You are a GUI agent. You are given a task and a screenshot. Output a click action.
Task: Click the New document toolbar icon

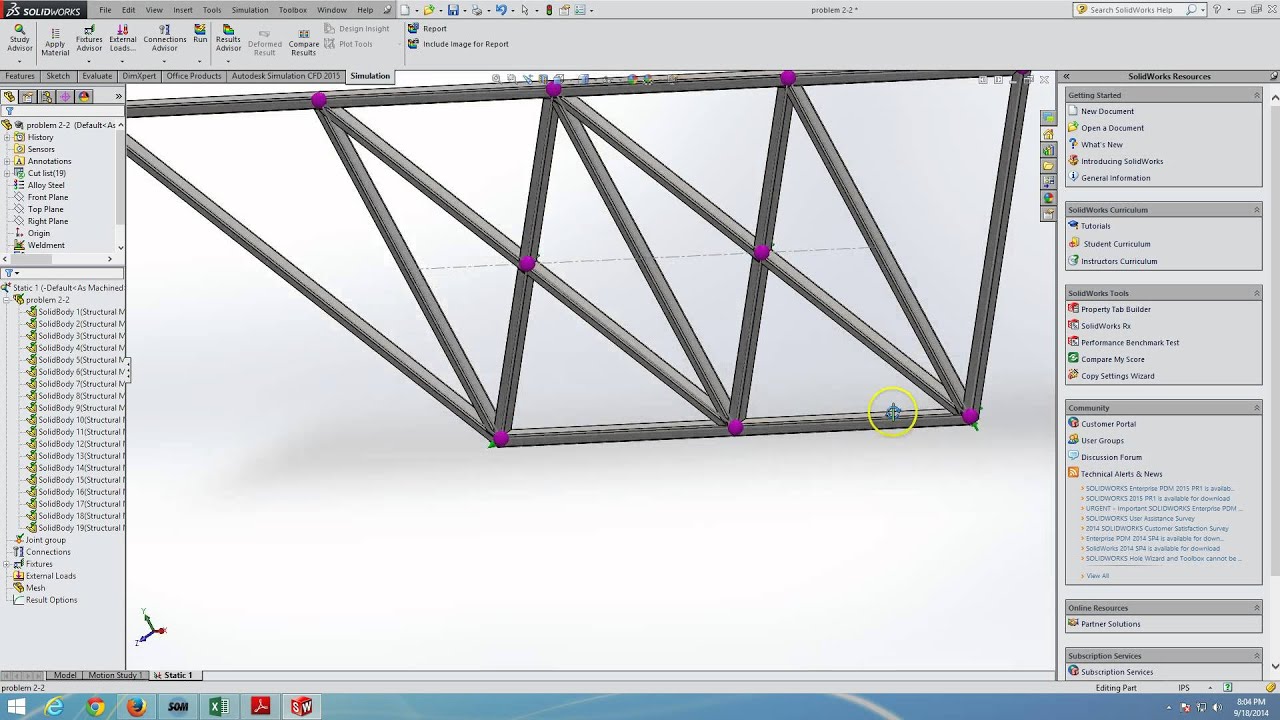[x=404, y=10]
